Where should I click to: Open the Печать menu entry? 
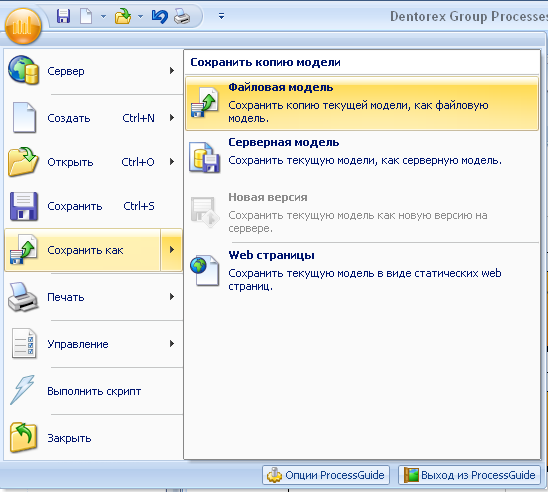[x=93, y=297]
